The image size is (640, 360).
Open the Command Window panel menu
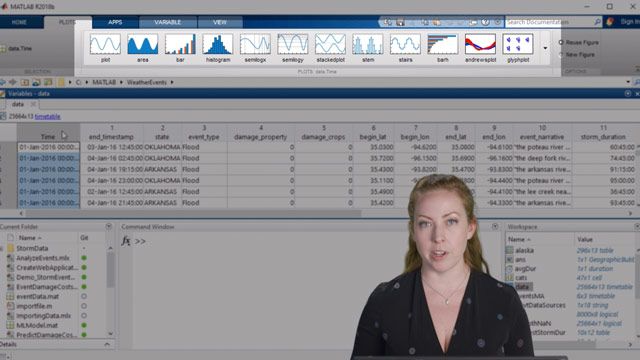tap(495, 226)
